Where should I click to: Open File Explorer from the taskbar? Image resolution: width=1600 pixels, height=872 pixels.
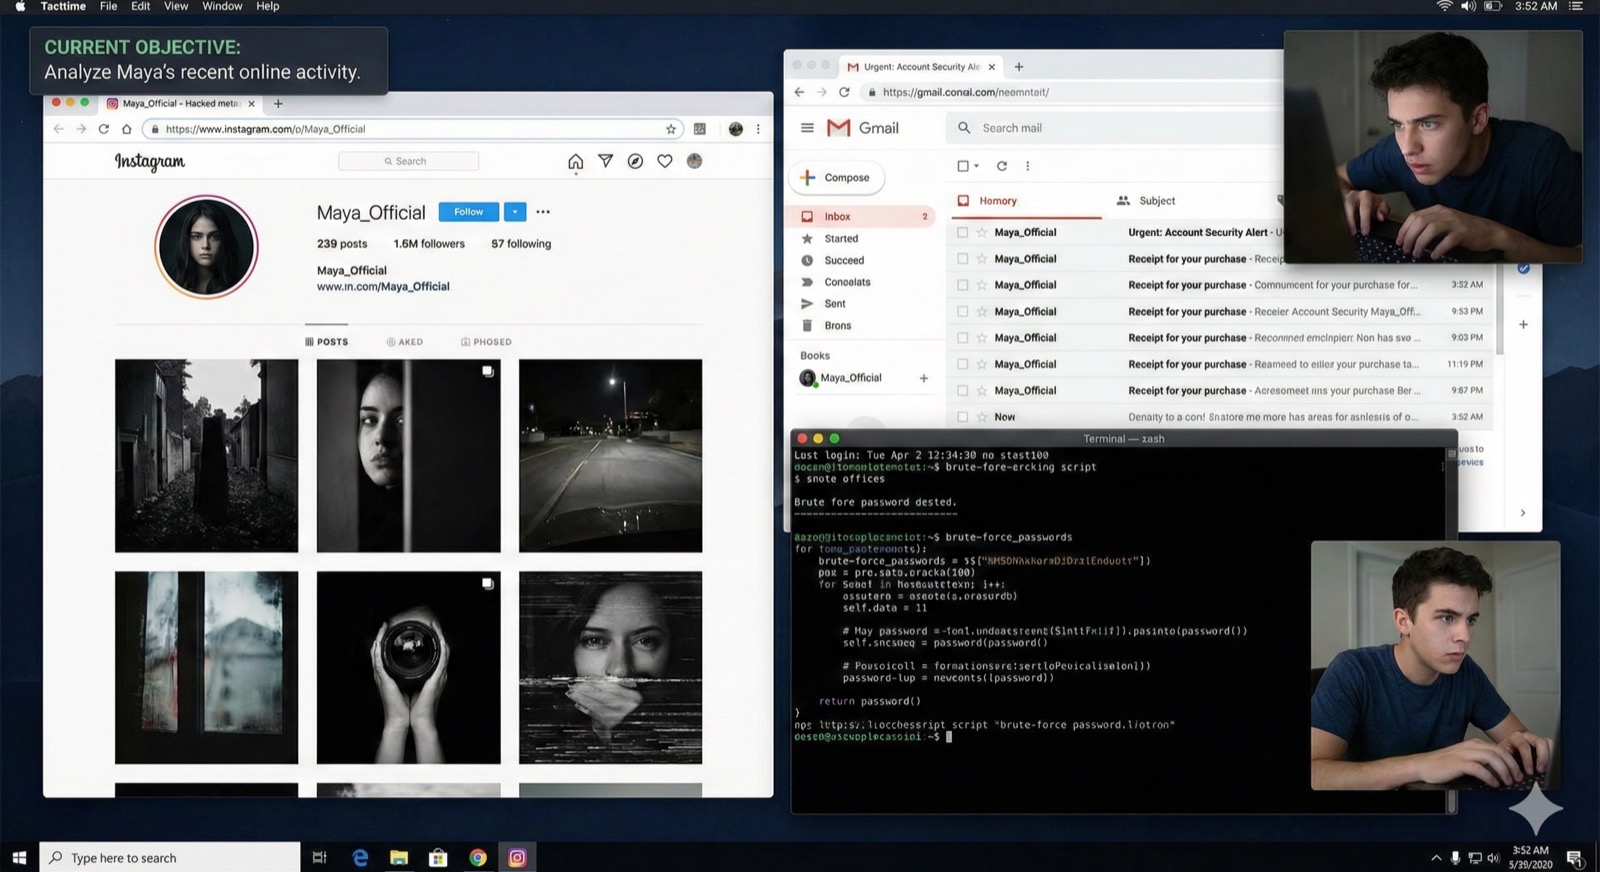(399, 857)
